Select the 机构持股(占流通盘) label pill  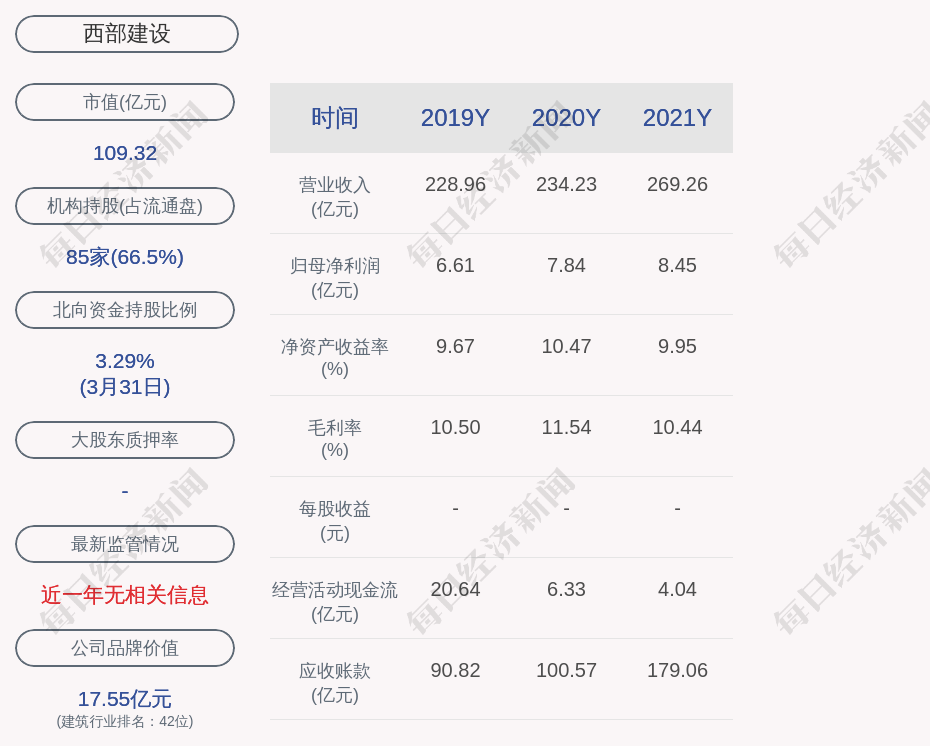[x=125, y=206]
